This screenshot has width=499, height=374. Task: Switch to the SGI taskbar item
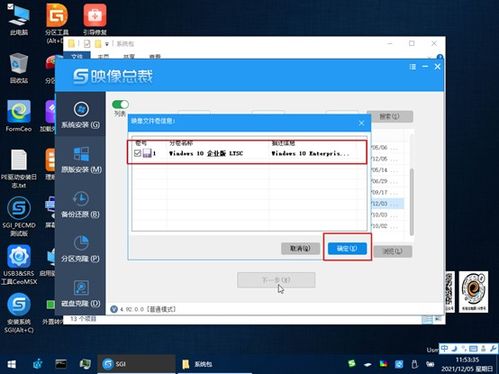pyautogui.click(x=136, y=364)
